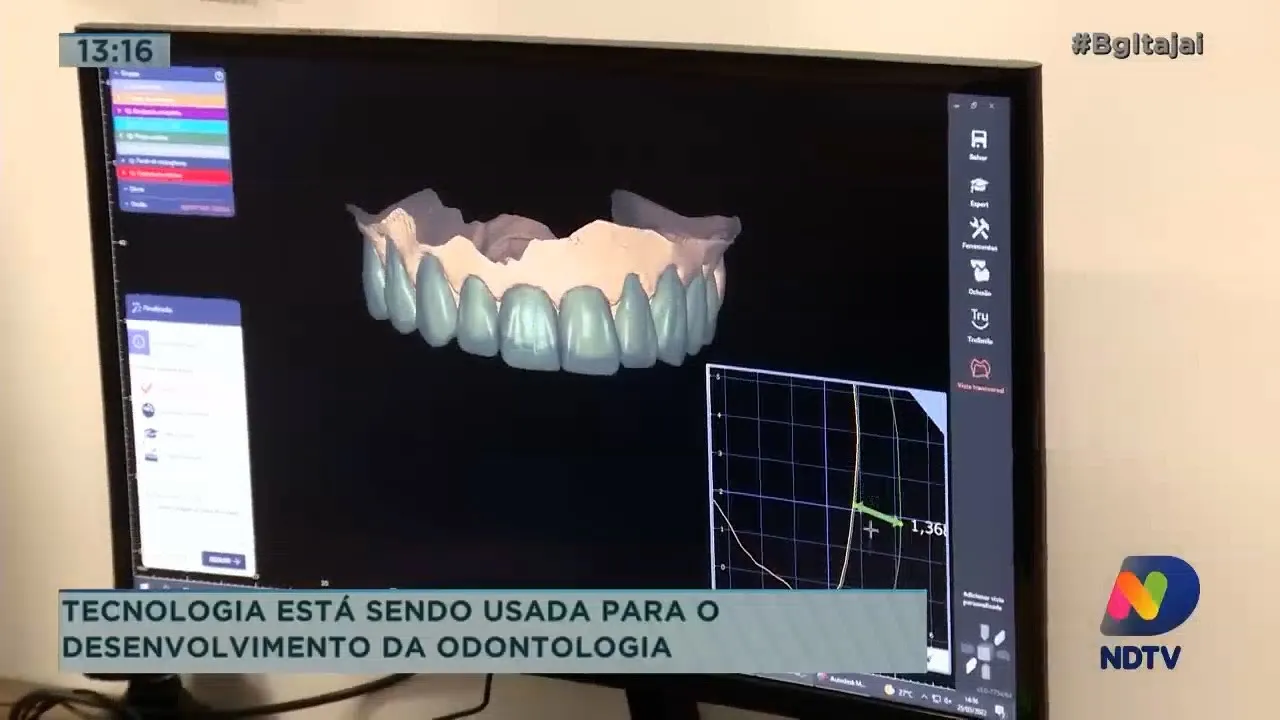Click the Finalizado wizard header

(183, 310)
